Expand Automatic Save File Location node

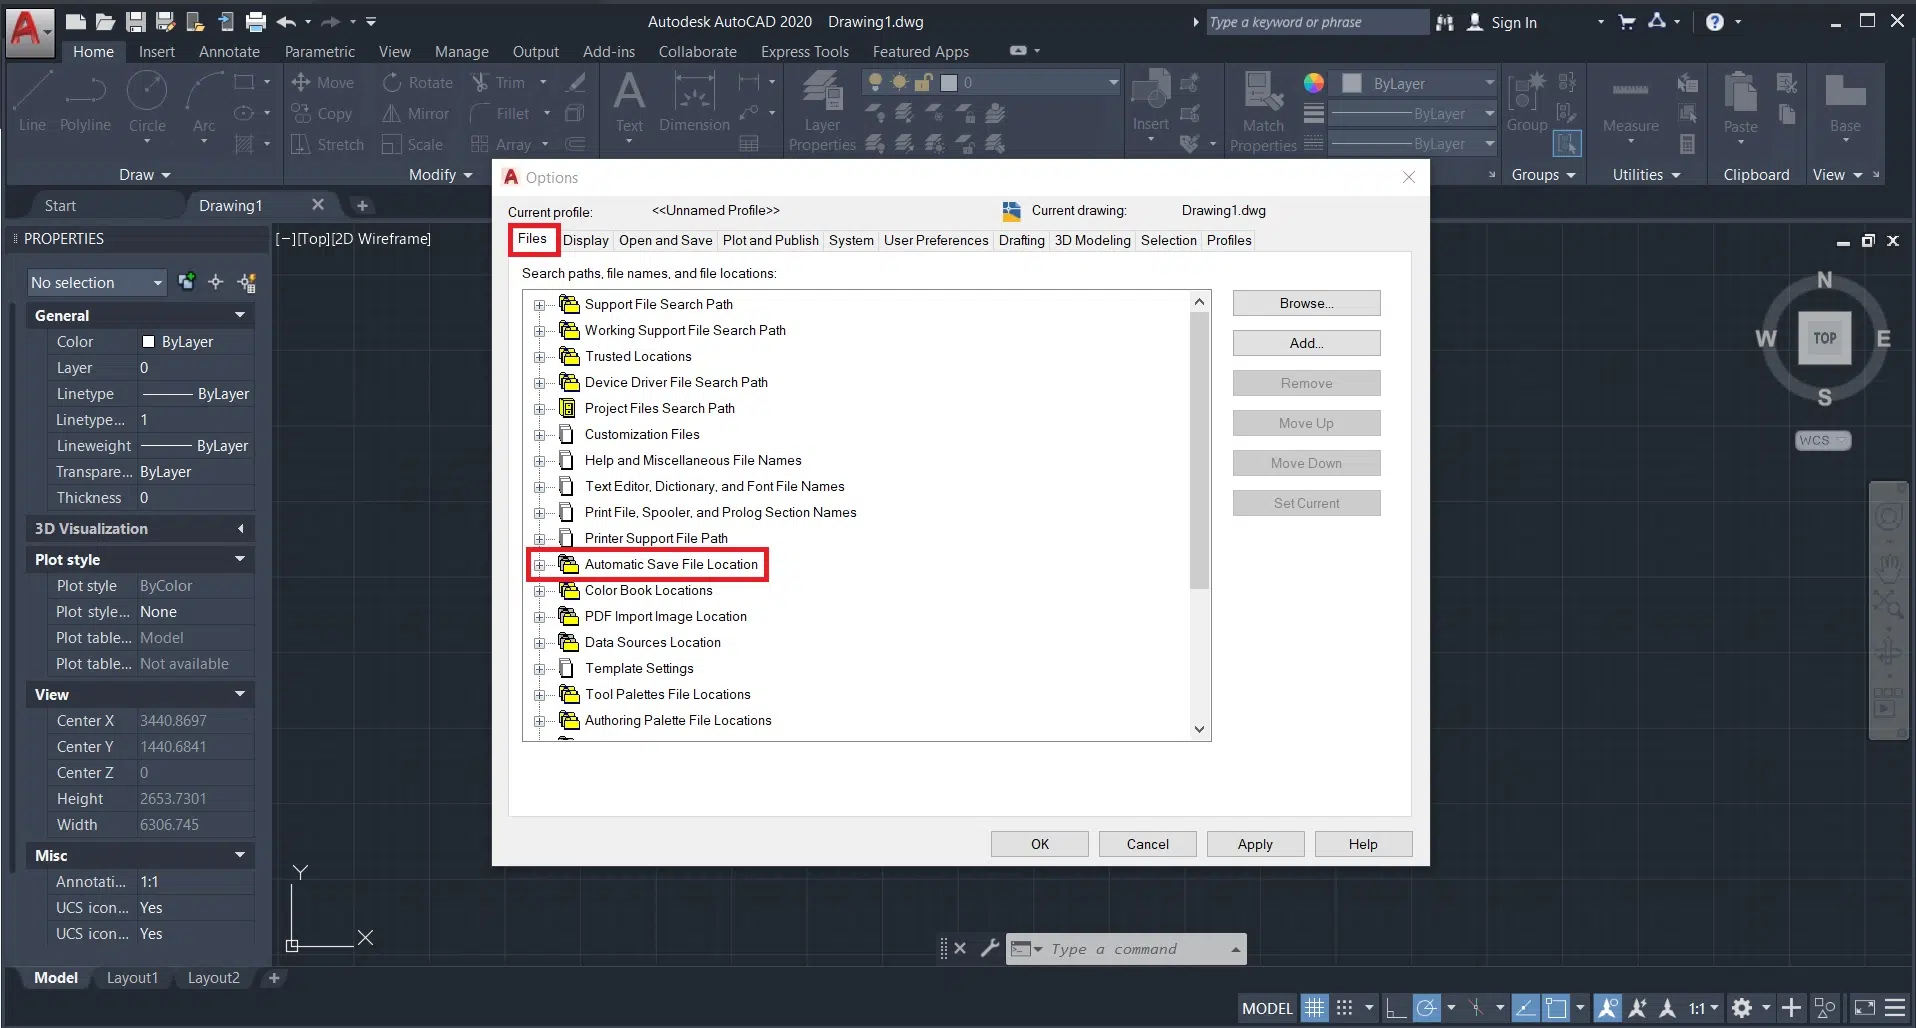click(540, 565)
